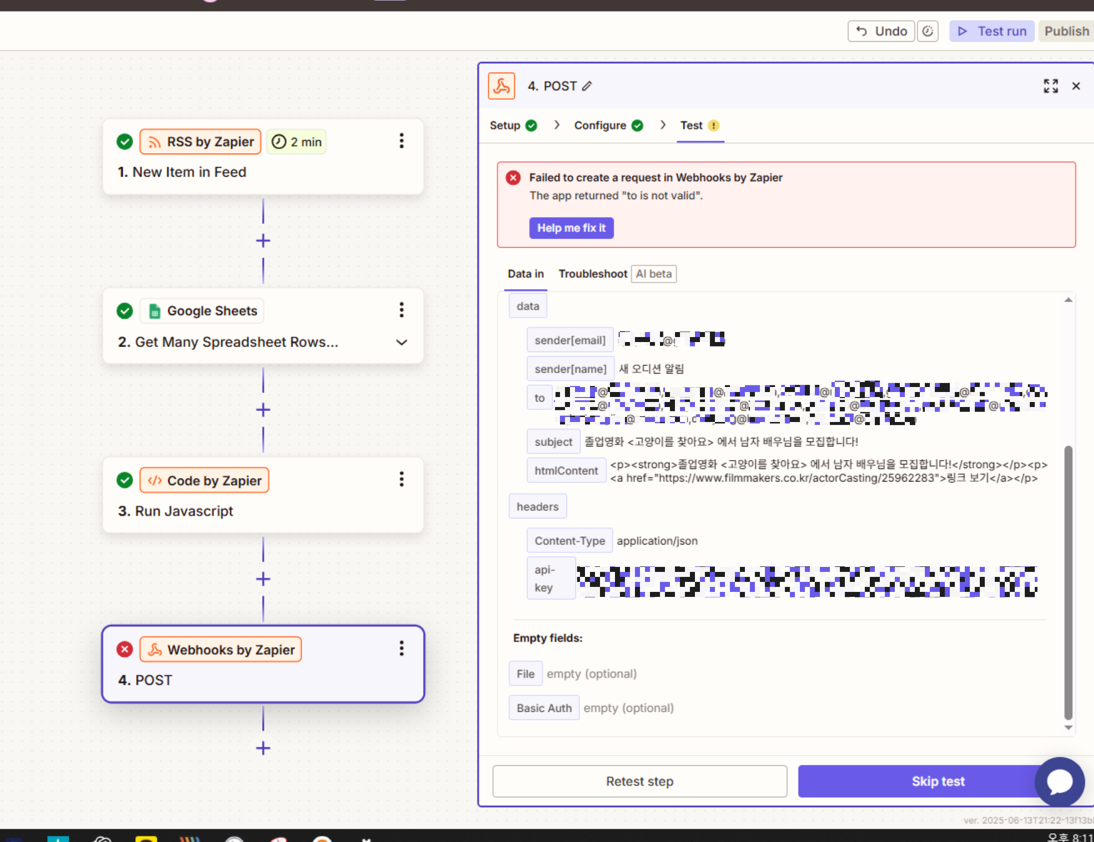Viewport: 1094px width, 842px height.
Task: Click Retest step
Action: [x=640, y=781]
